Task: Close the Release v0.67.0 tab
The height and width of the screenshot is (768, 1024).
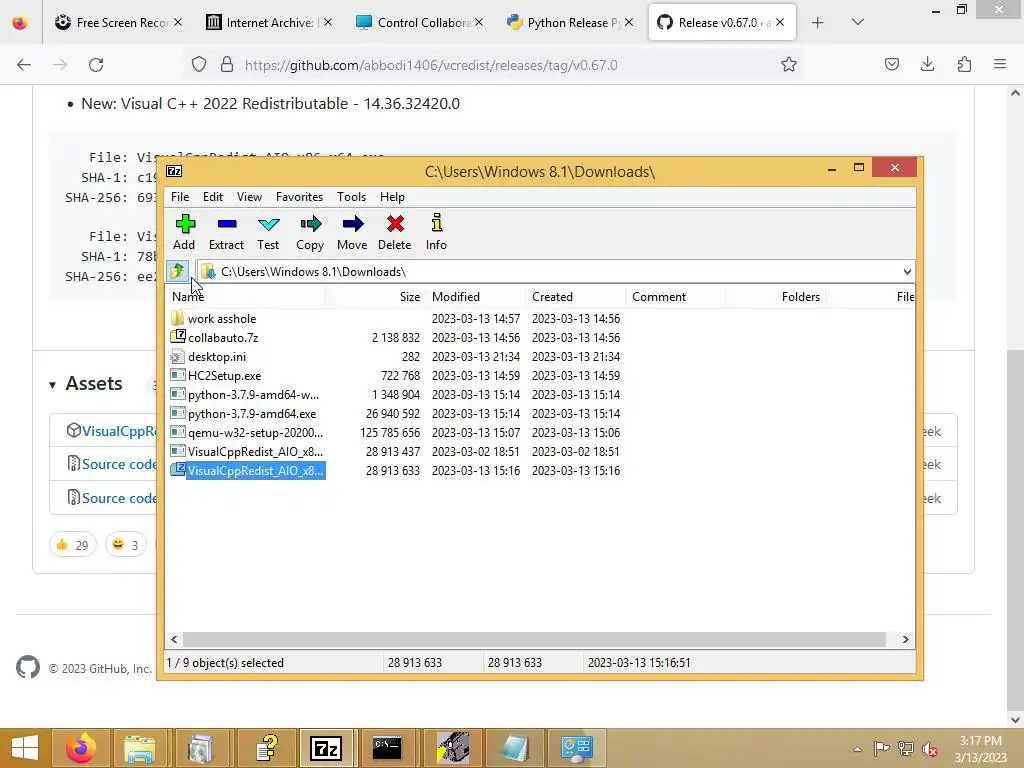Action: click(780, 22)
